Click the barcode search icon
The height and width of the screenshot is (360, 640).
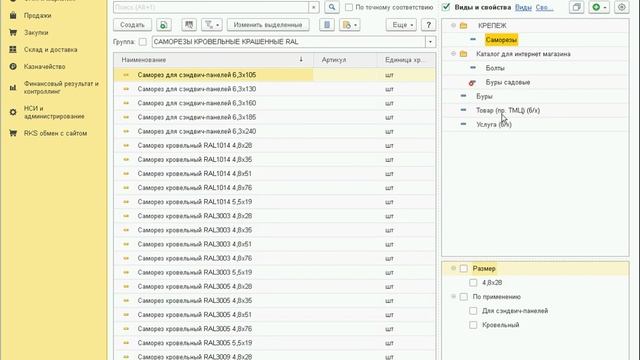click(x=189, y=25)
